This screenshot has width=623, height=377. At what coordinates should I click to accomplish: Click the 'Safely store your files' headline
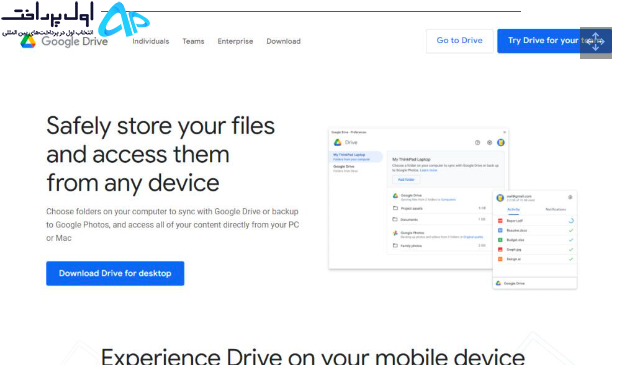click(x=161, y=154)
